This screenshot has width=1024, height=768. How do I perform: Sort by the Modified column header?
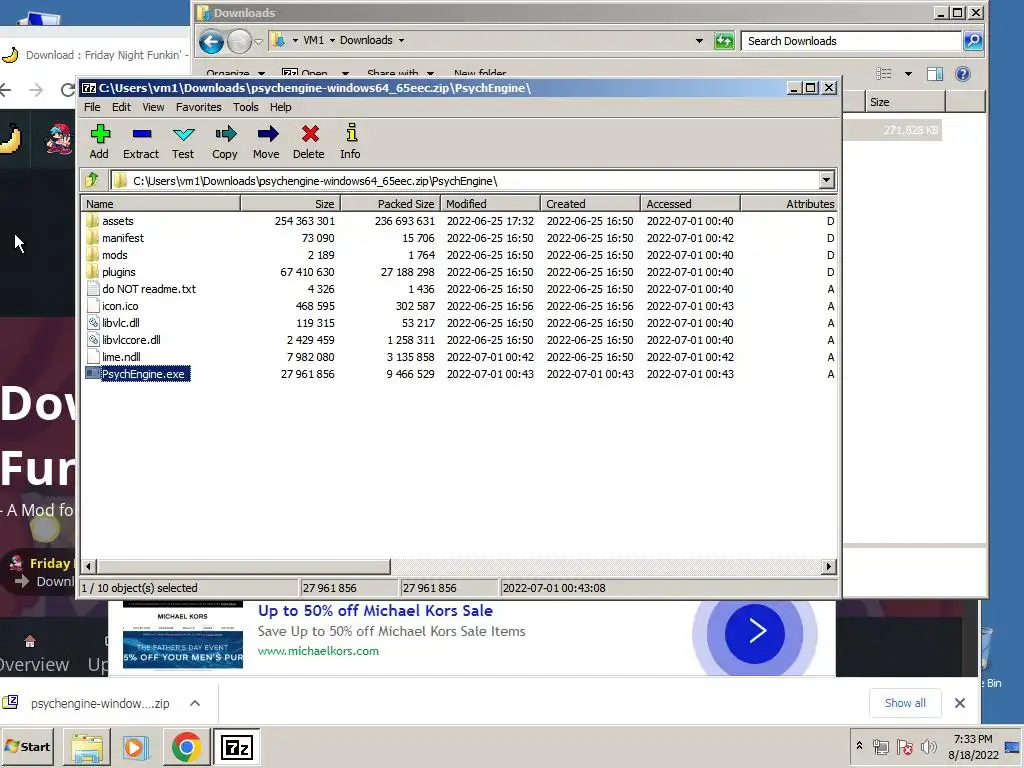(x=490, y=204)
